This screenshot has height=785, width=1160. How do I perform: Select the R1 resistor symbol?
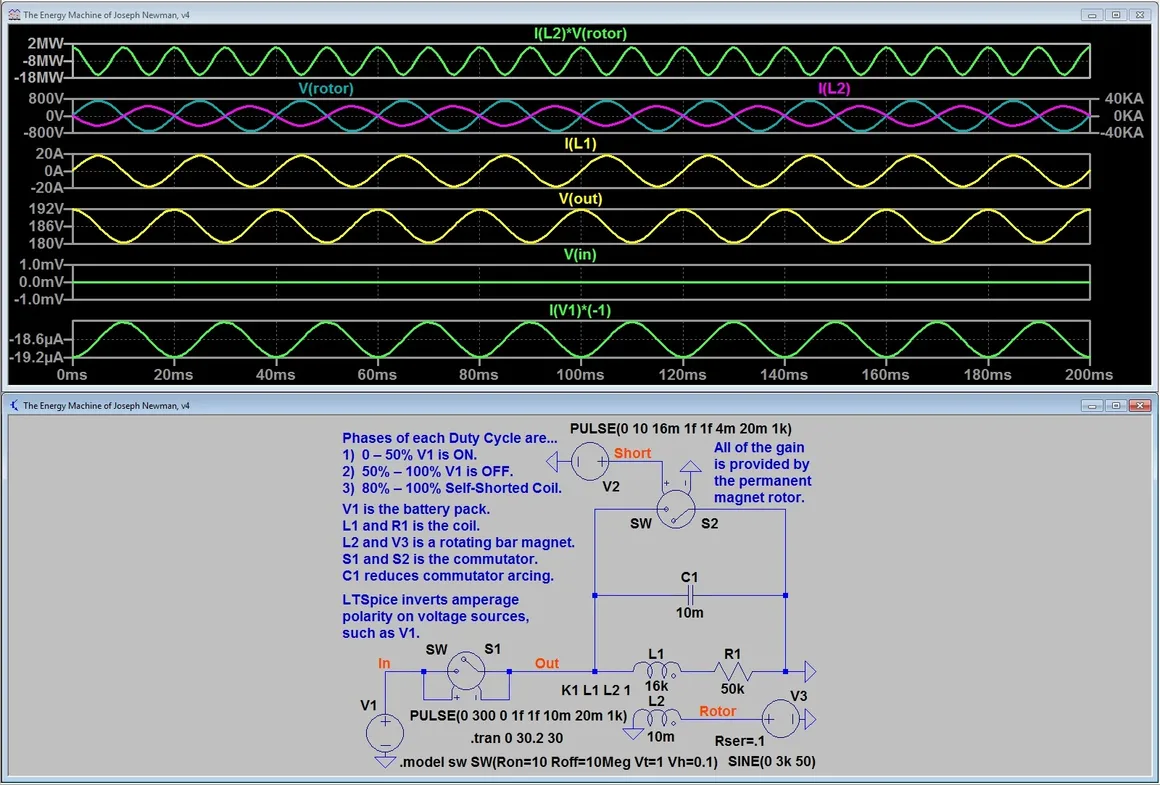tap(733, 670)
